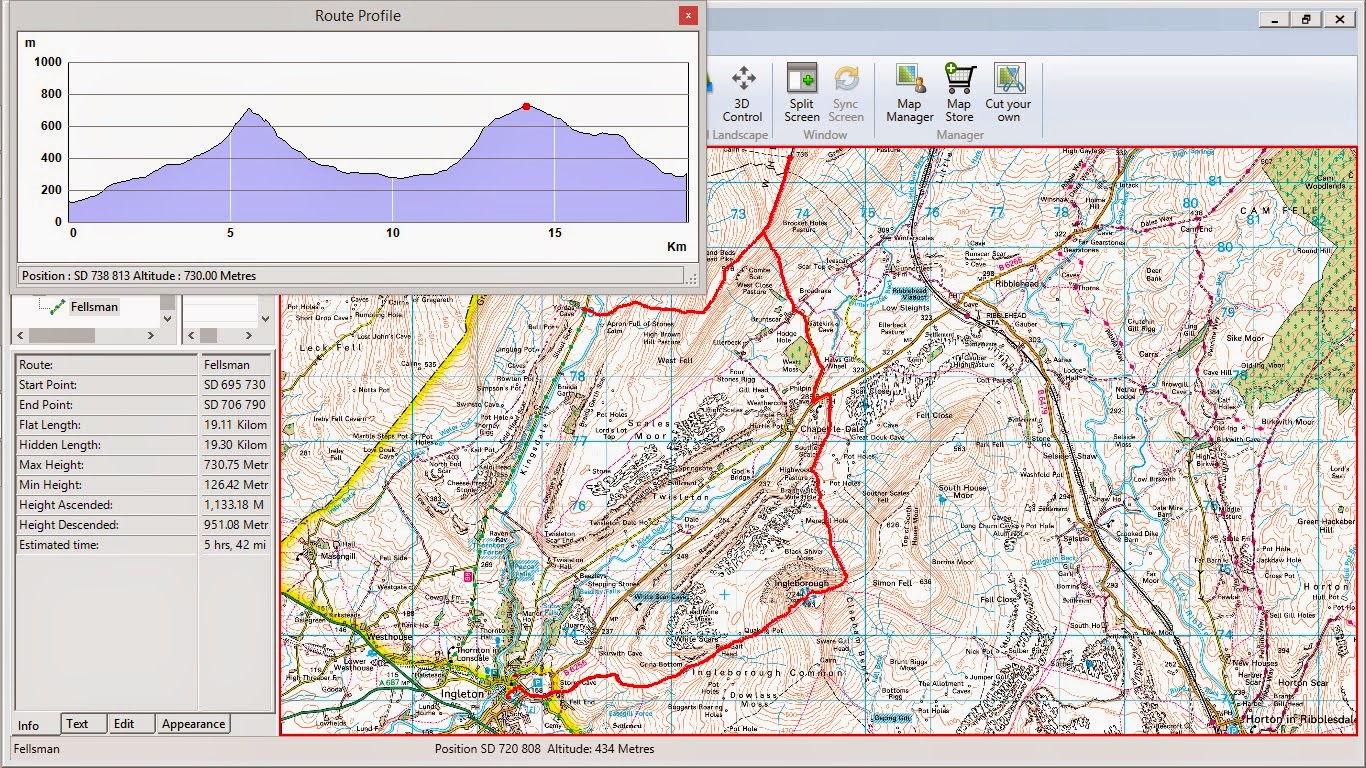Click the Route Profile title bar
The width and height of the screenshot is (1366, 768).
[x=357, y=16]
